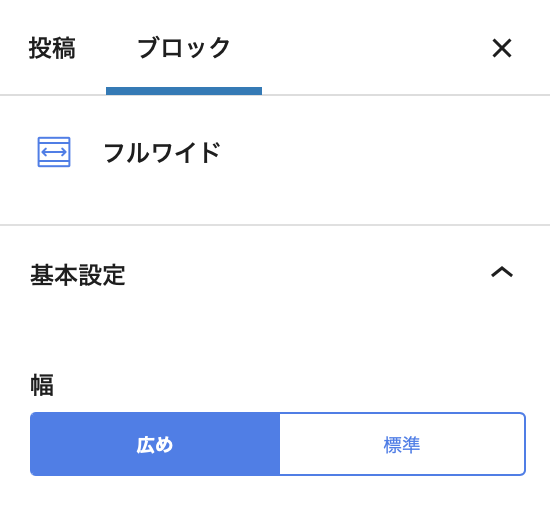This screenshot has width=550, height=506.
Task: Click the 幅 field label
Action: click(42, 385)
